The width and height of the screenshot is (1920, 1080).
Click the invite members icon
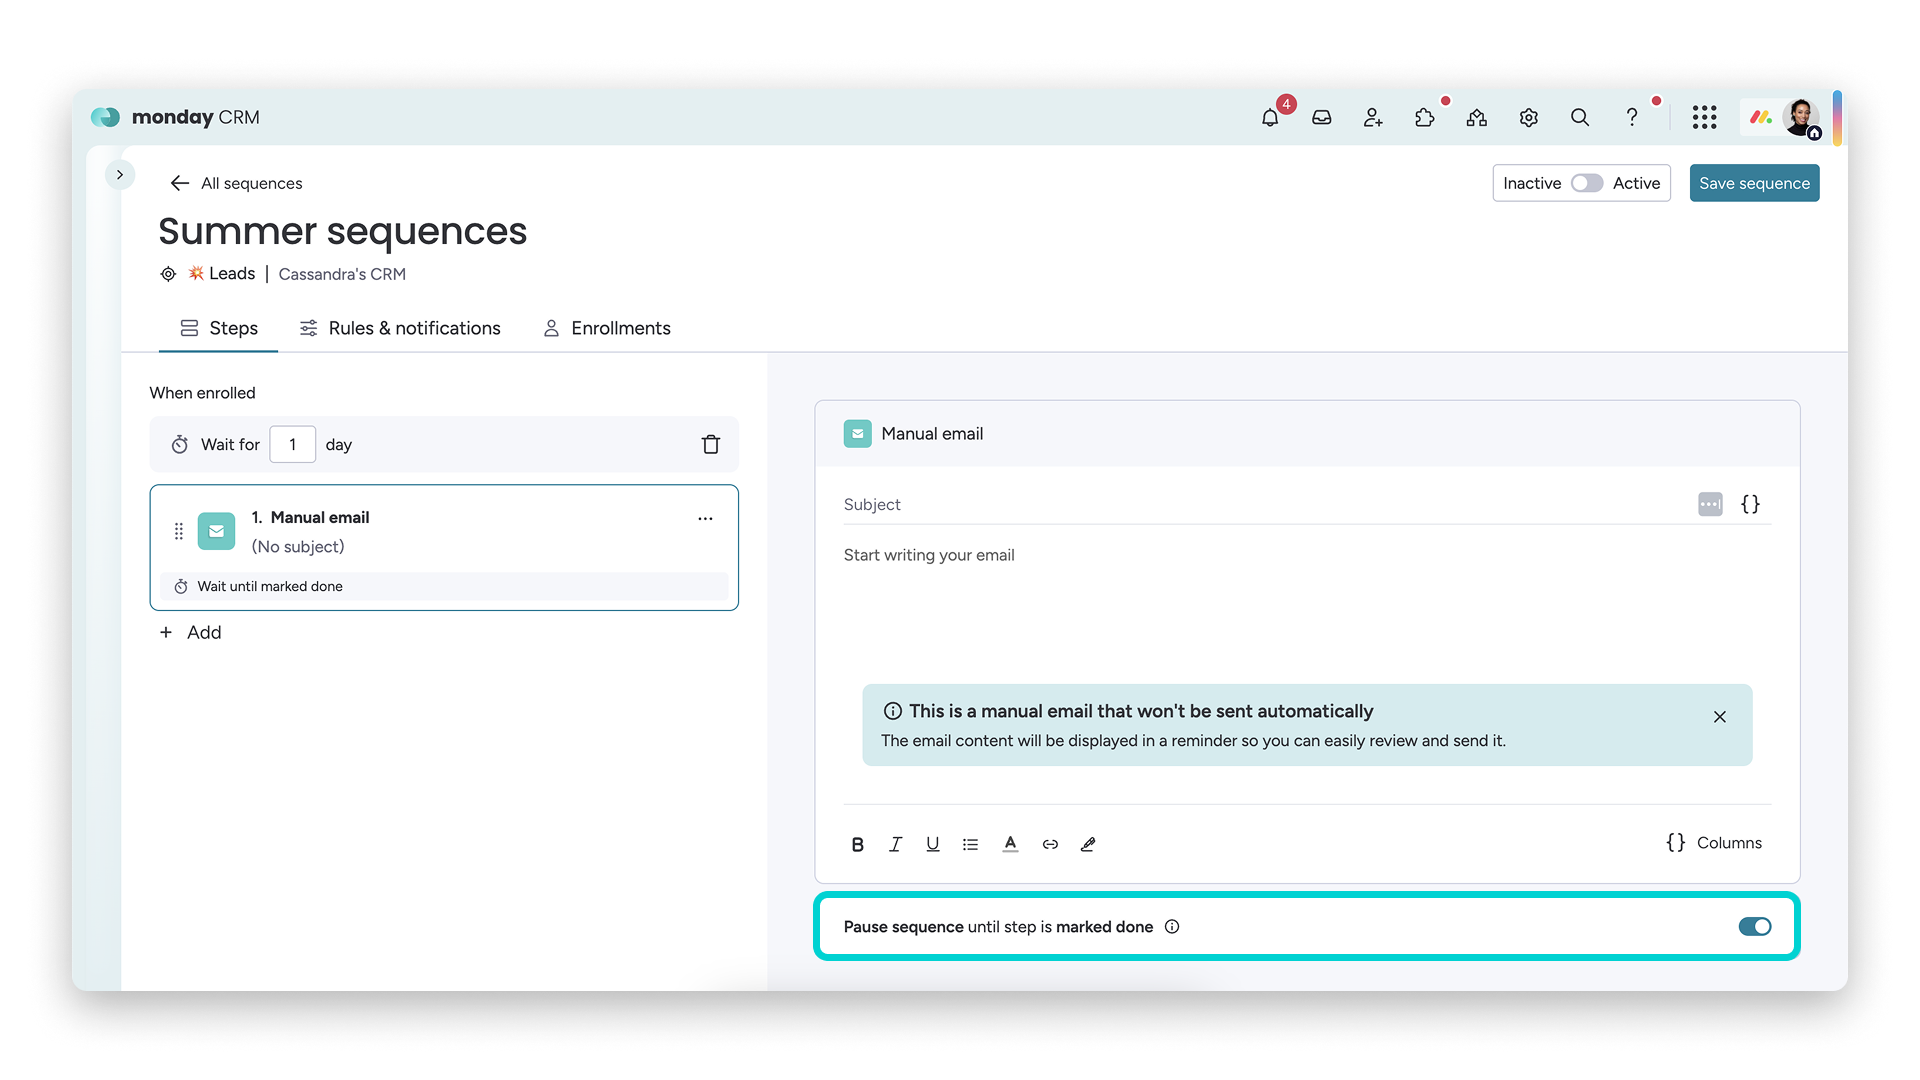(x=1373, y=118)
